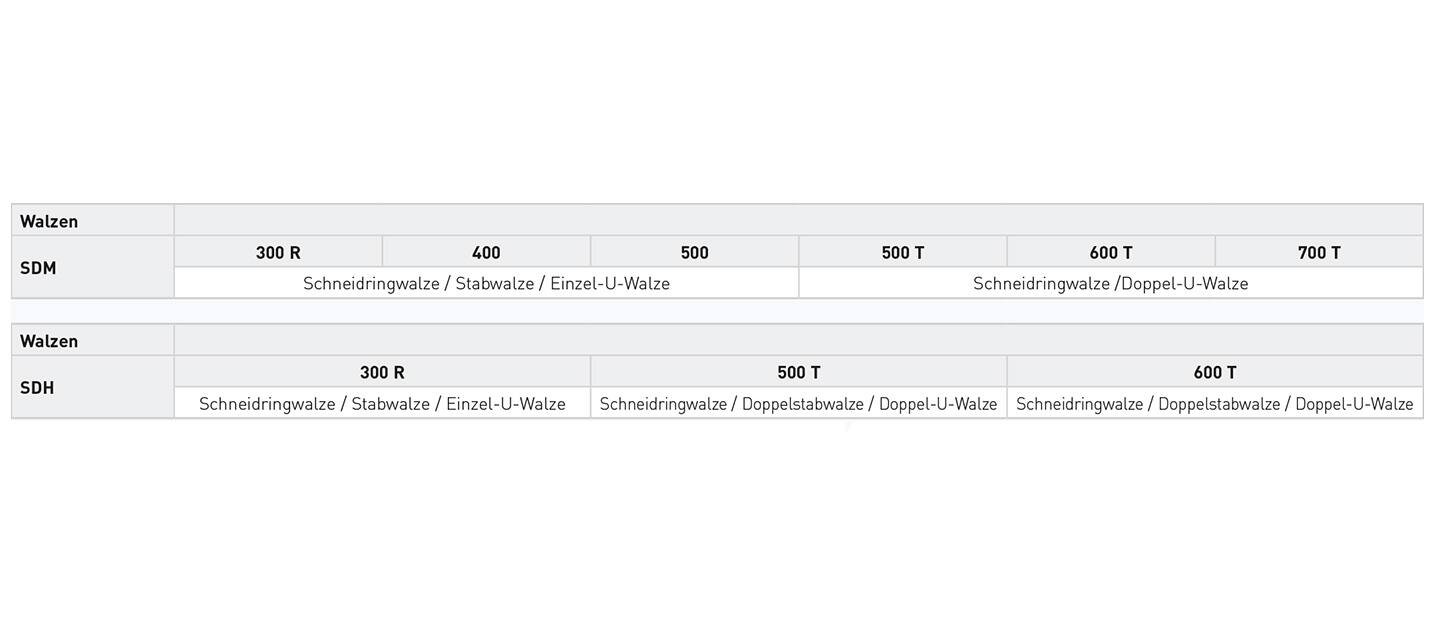Click the SDM 300 R column header
Screen dimensions: 1440x620
point(278,252)
